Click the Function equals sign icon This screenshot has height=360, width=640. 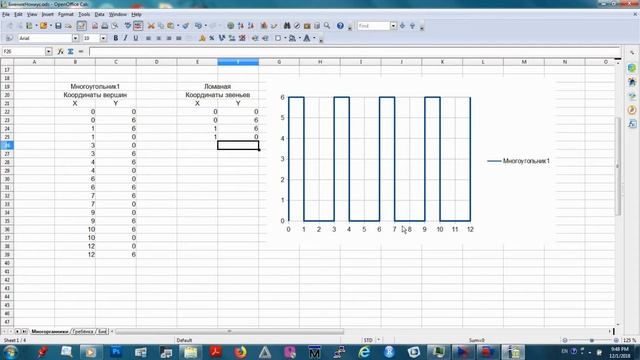[x=81, y=51]
